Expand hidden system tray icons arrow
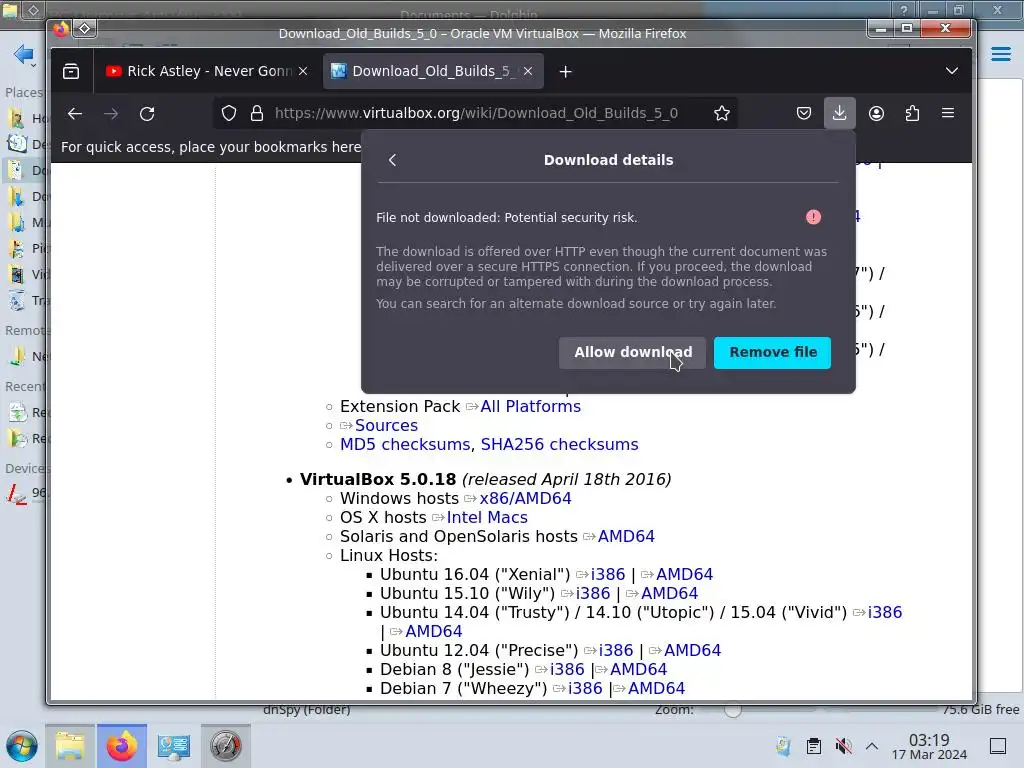The width and height of the screenshot is (1024, 768). point(872,746)
